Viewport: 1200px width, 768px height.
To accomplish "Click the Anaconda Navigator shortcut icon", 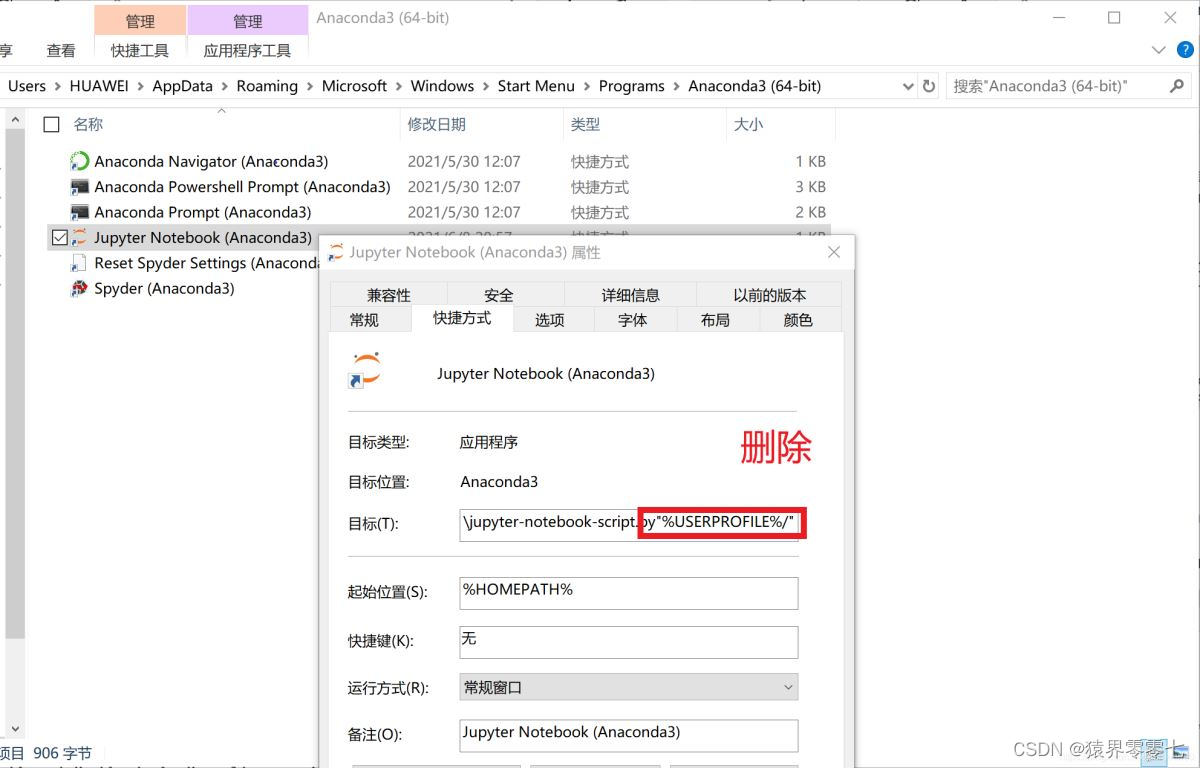I will (x=79, y=161).
